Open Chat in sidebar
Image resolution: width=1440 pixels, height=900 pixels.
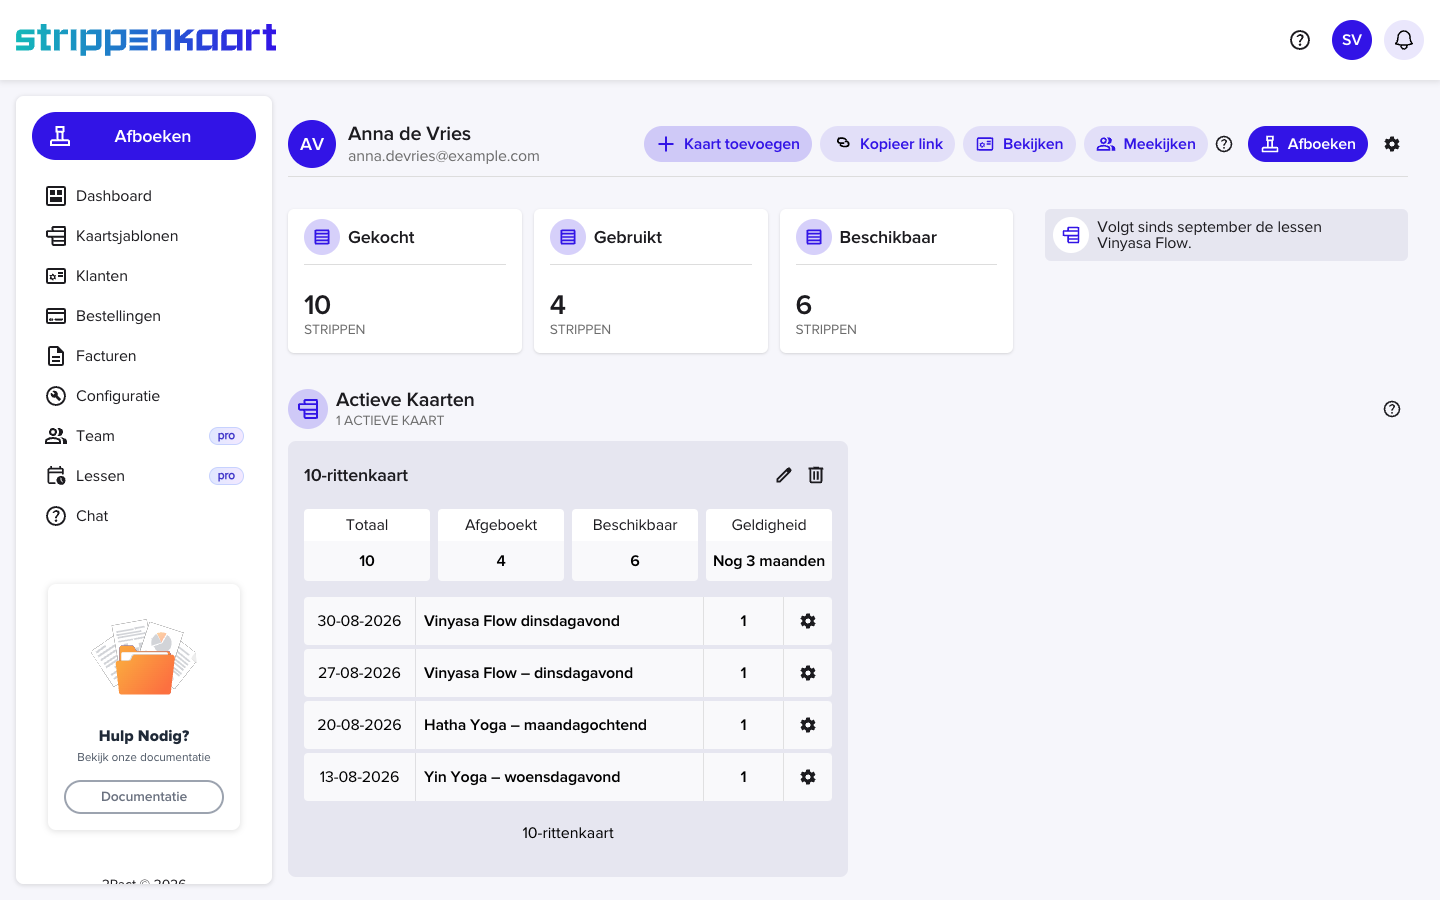(144, 516)
